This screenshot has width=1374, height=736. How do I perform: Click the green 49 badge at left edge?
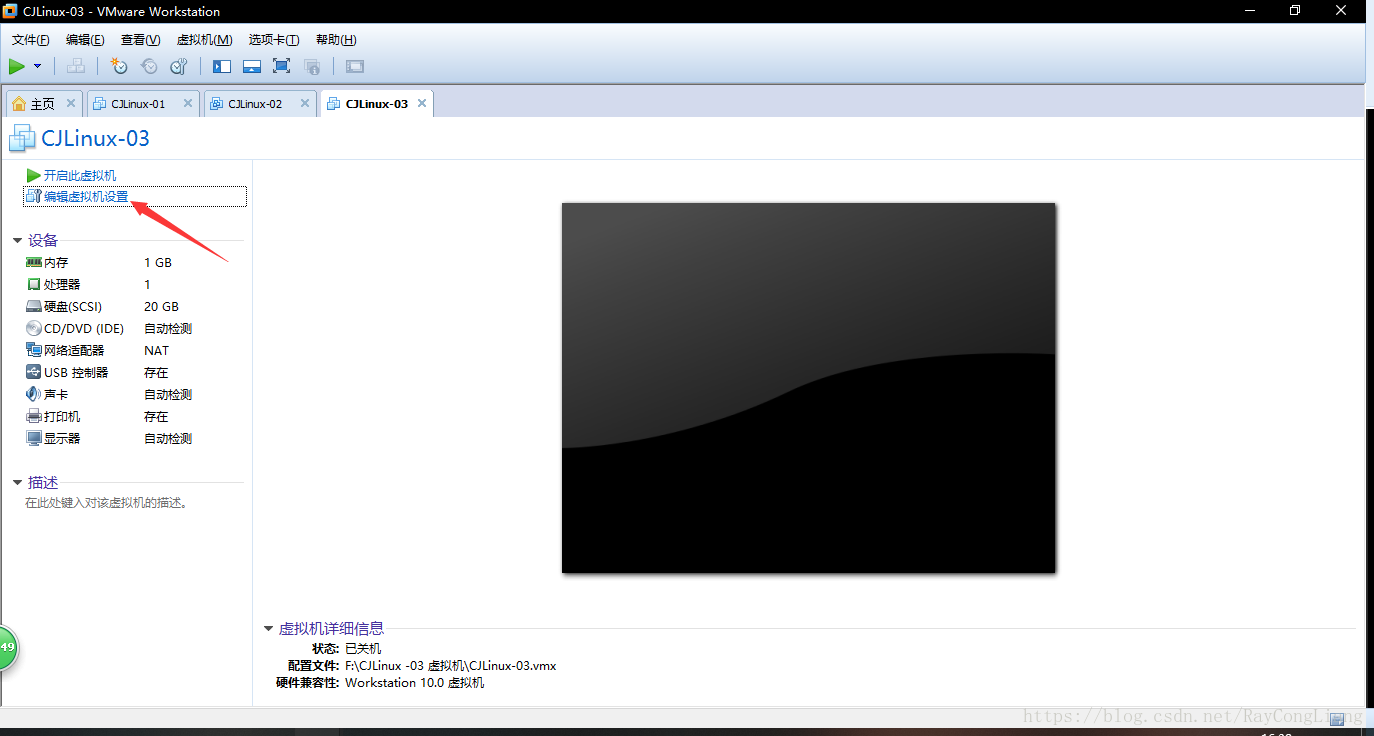tap(8, 647)
